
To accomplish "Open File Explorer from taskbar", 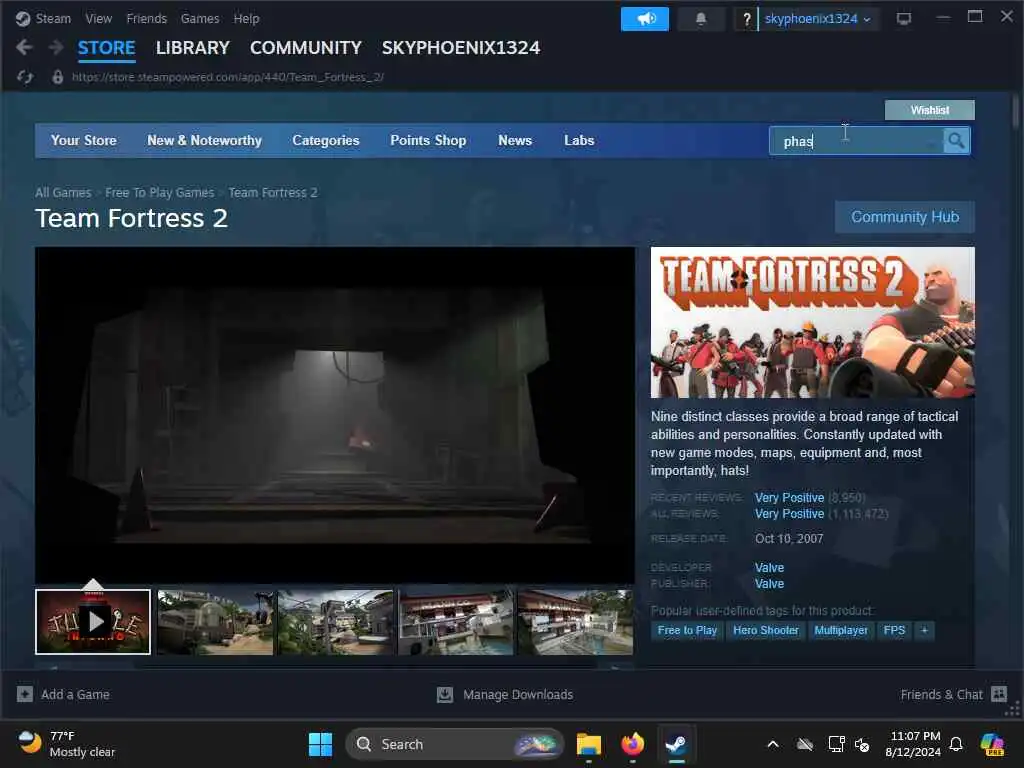I will pyautogui.click(x=588, y=744).
